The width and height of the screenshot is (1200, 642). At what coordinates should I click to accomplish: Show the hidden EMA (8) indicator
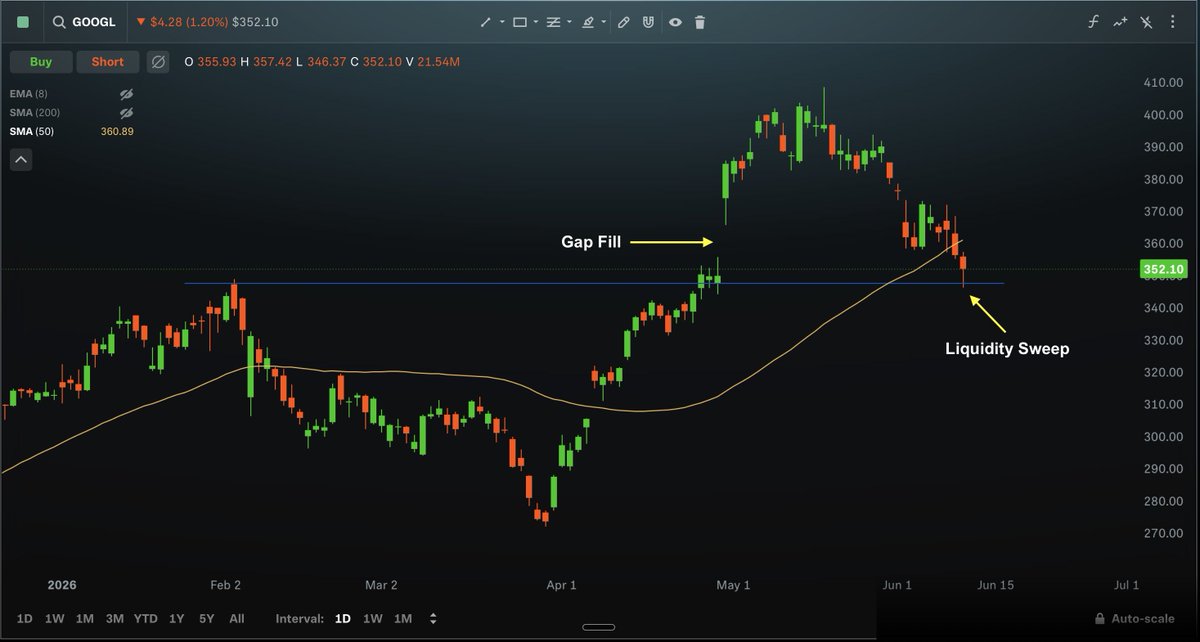(126, 94)
